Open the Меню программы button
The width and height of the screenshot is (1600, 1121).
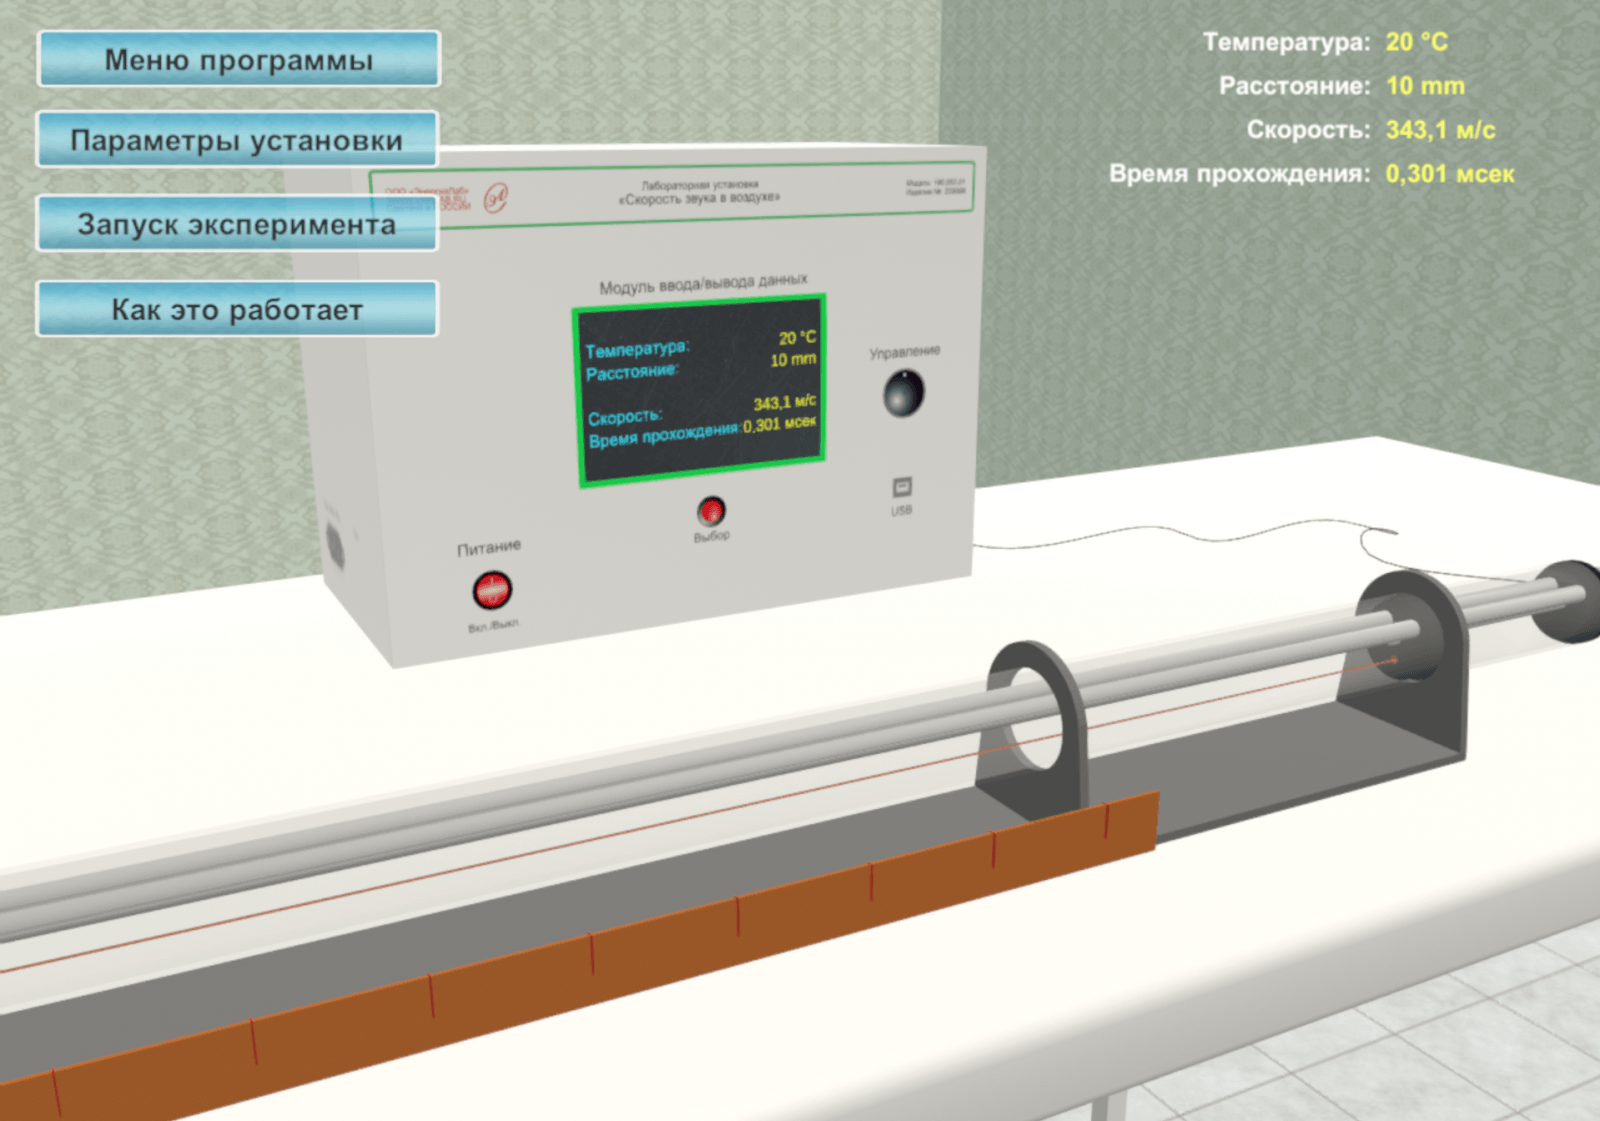[x=238, y=60]
